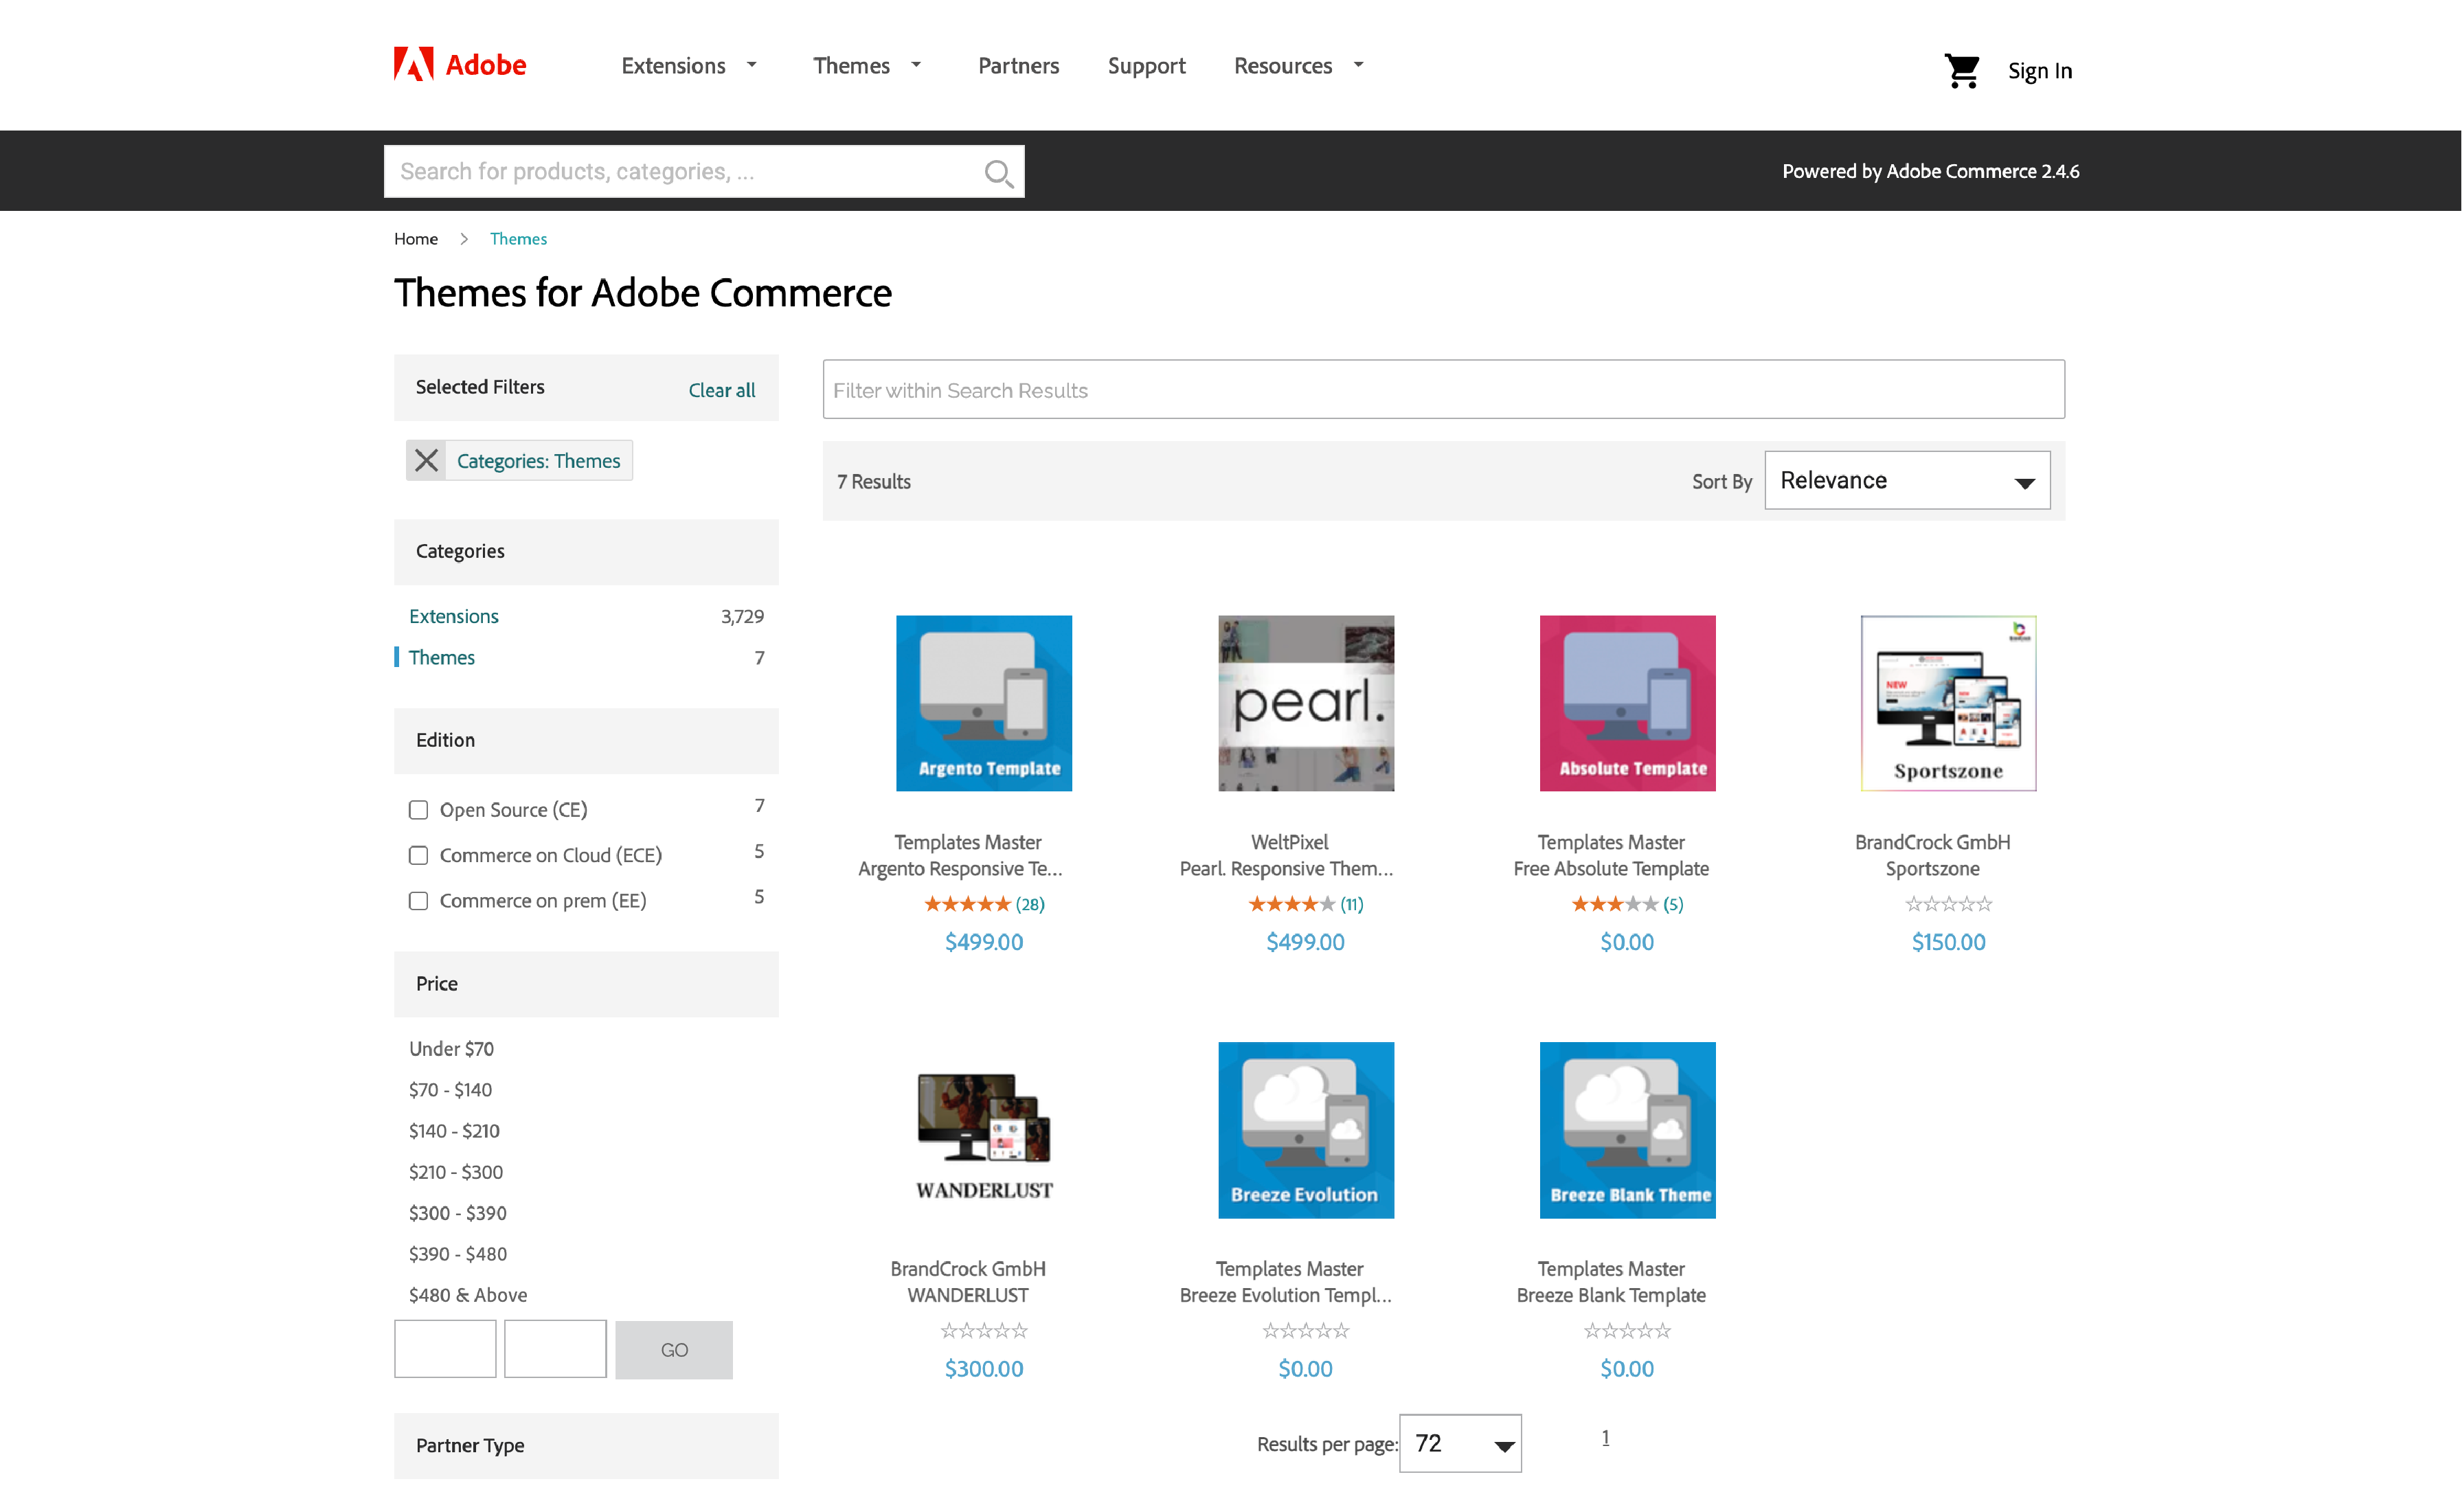Viewport: 2462px width, 1512px height.
Task: Open Results per page dropdown
Action: coord(1460,1443)
